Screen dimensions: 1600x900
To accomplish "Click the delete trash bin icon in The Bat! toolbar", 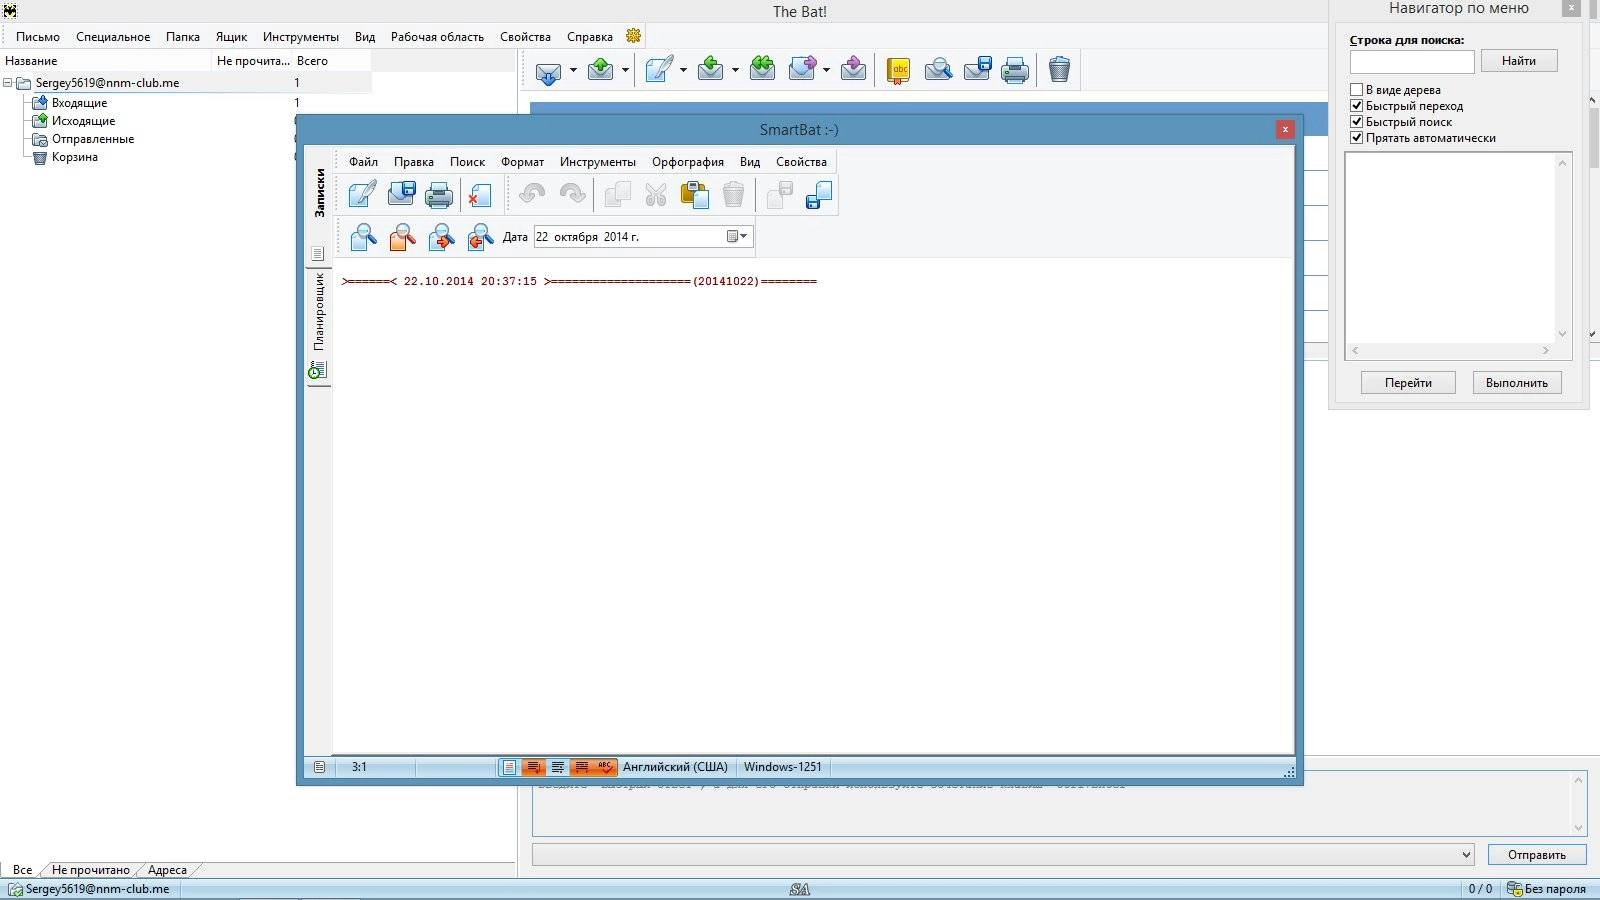I will point(1059,70).
